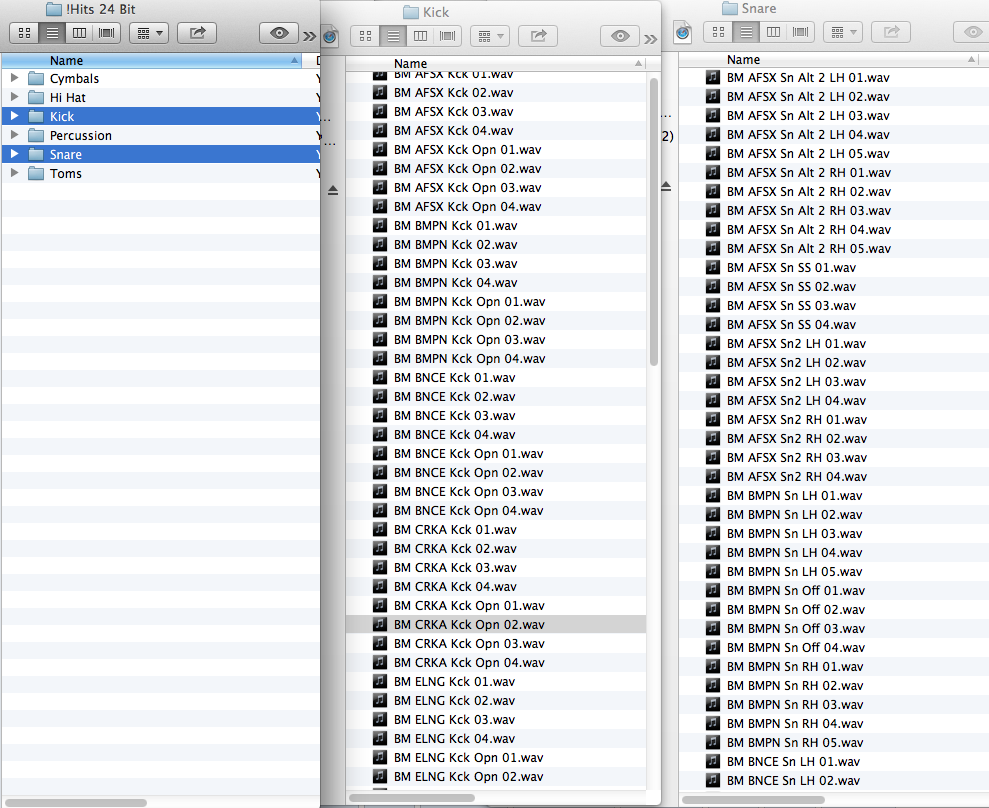Screen dimensions: 989x808
Task: Choose Cover Flow view in !Hits 24 Bit window
Action: click(x=106, y=33)
